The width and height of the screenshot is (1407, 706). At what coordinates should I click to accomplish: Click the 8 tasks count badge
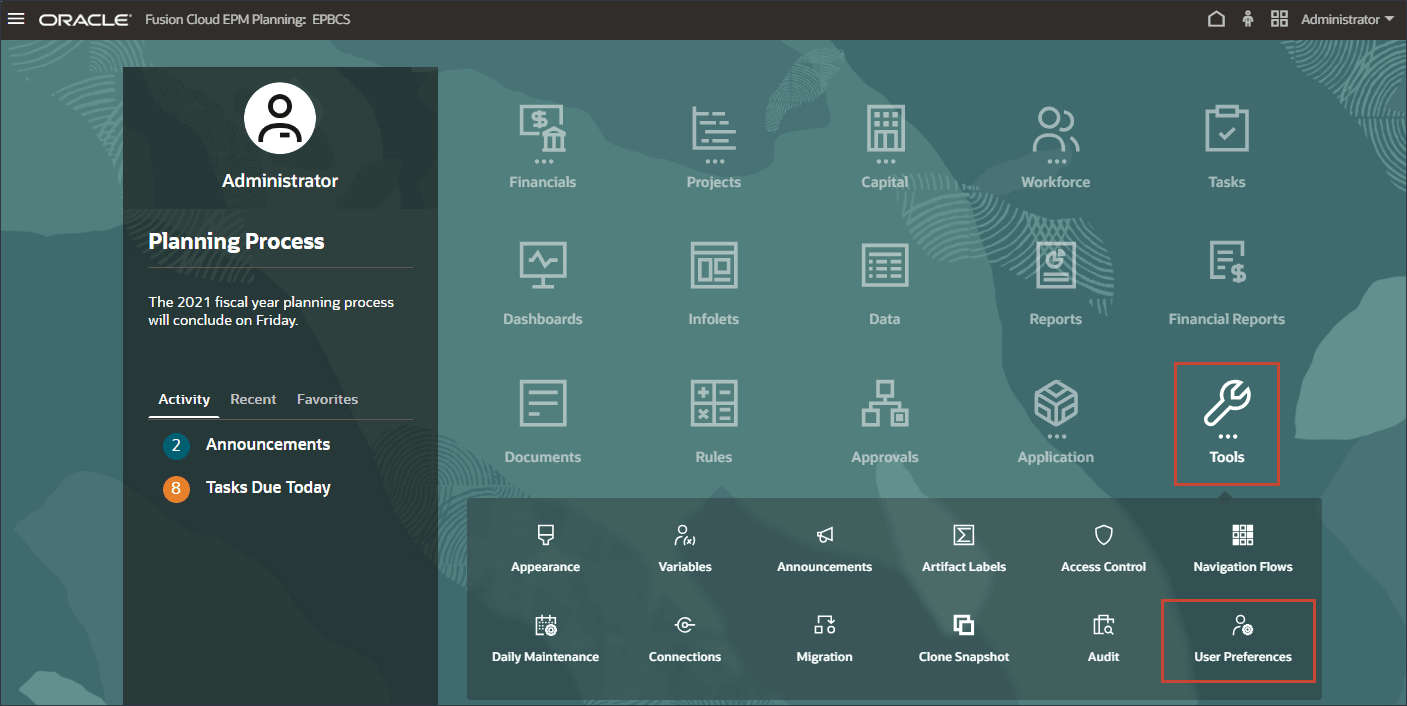pyautogui.click(x=176, y=489)
